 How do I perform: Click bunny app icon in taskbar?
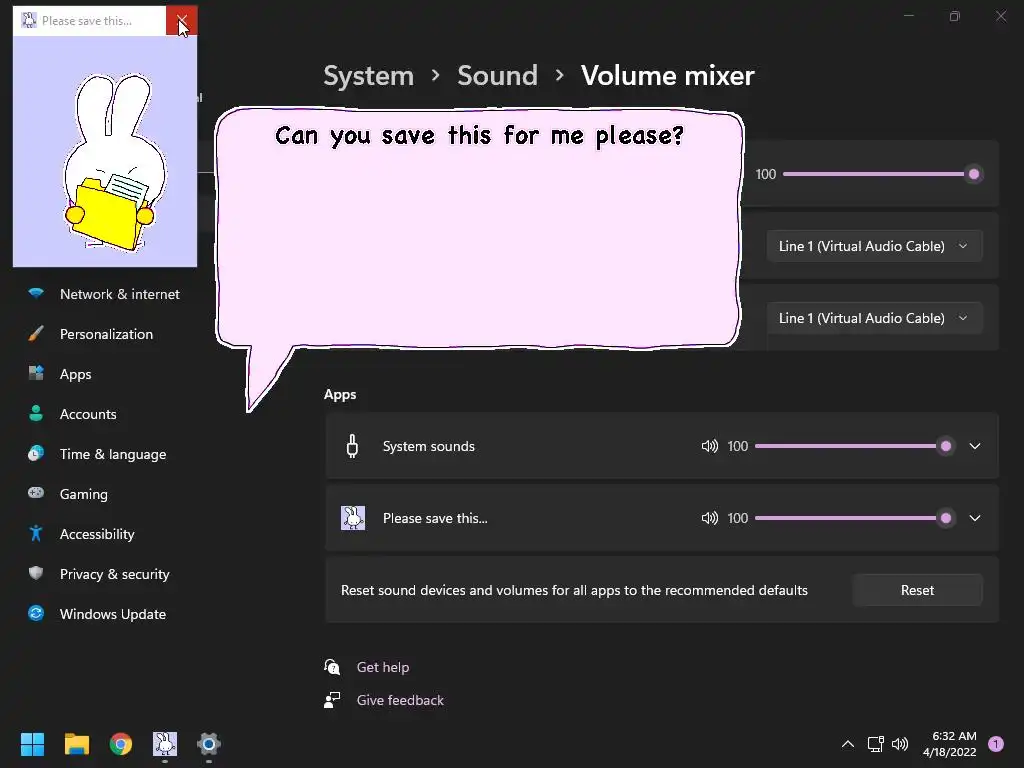165,744
